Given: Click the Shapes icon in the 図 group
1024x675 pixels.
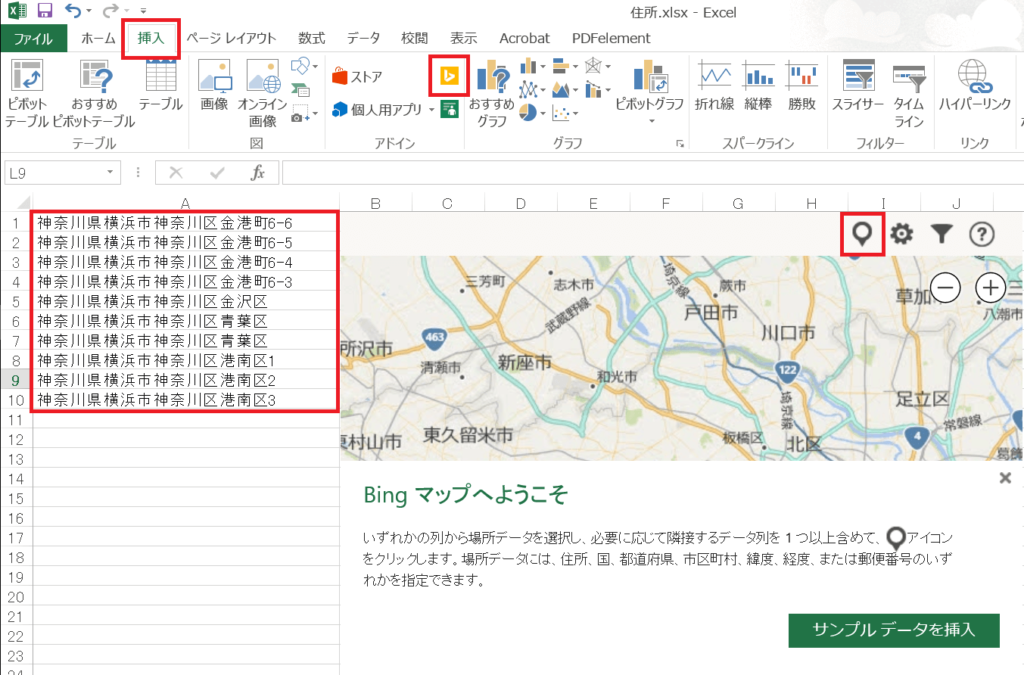Looking at the screenshot, I should [300, 65].
